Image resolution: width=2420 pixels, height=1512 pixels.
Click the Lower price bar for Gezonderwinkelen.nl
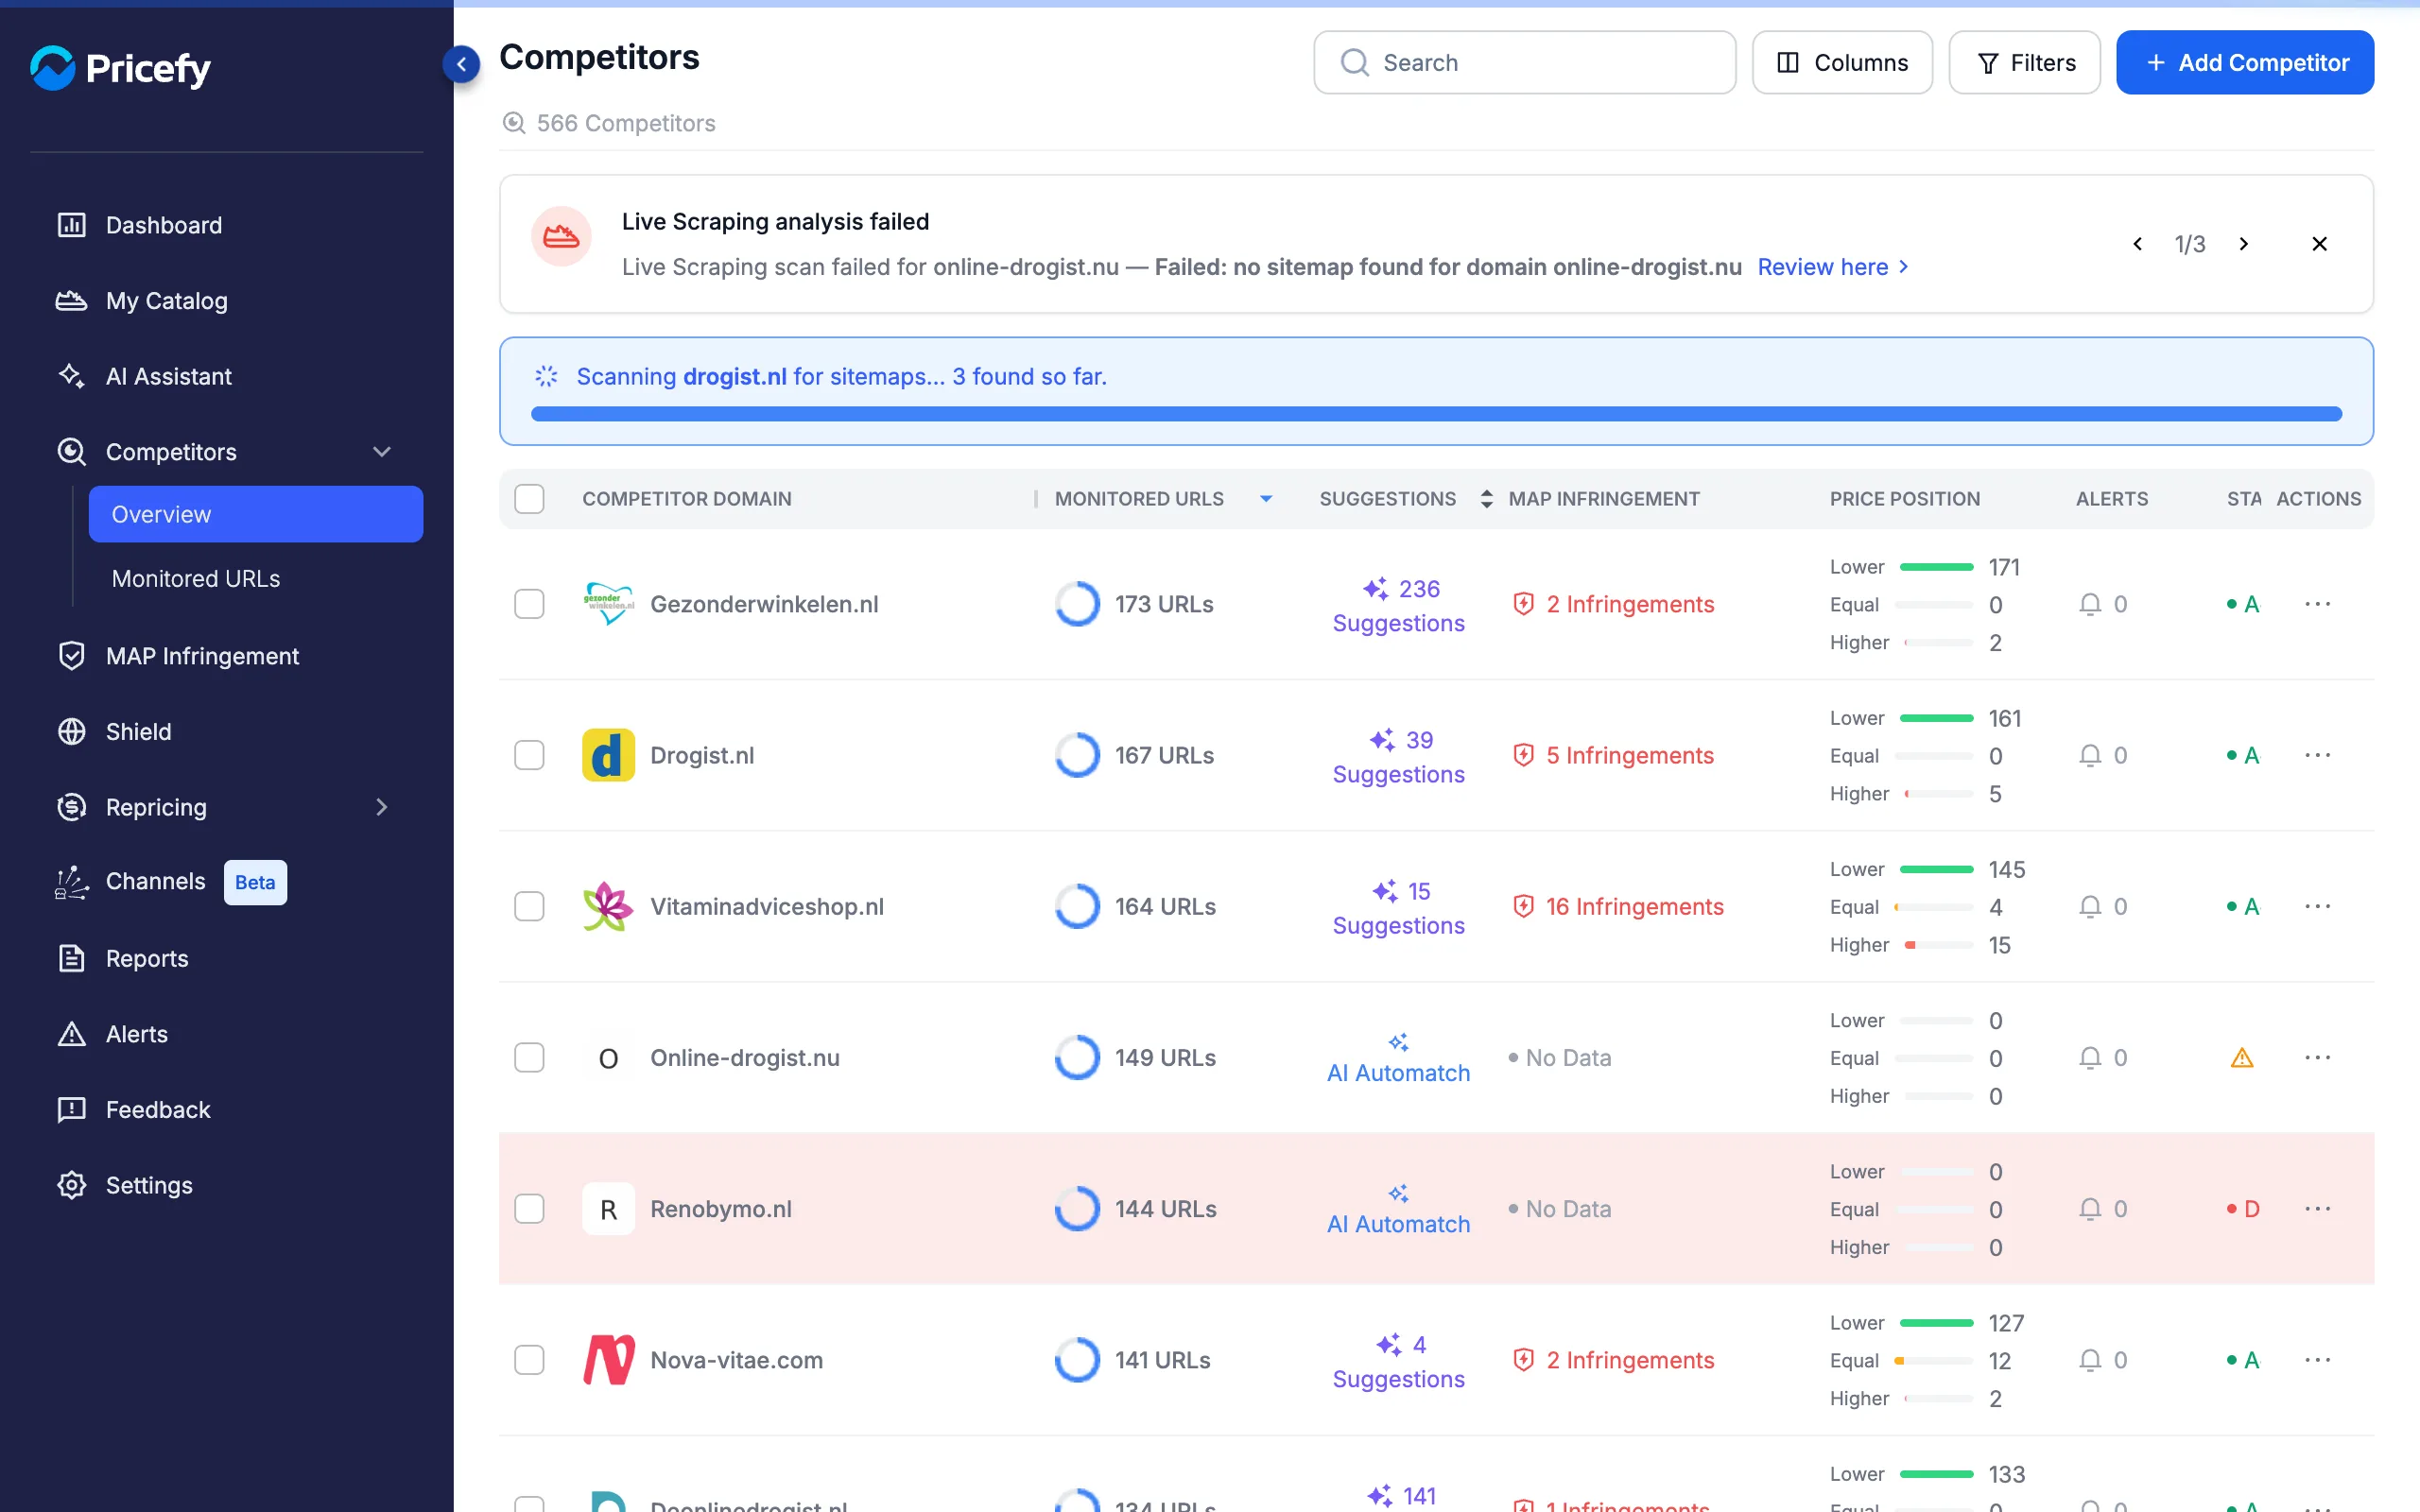click(1936, 567)
